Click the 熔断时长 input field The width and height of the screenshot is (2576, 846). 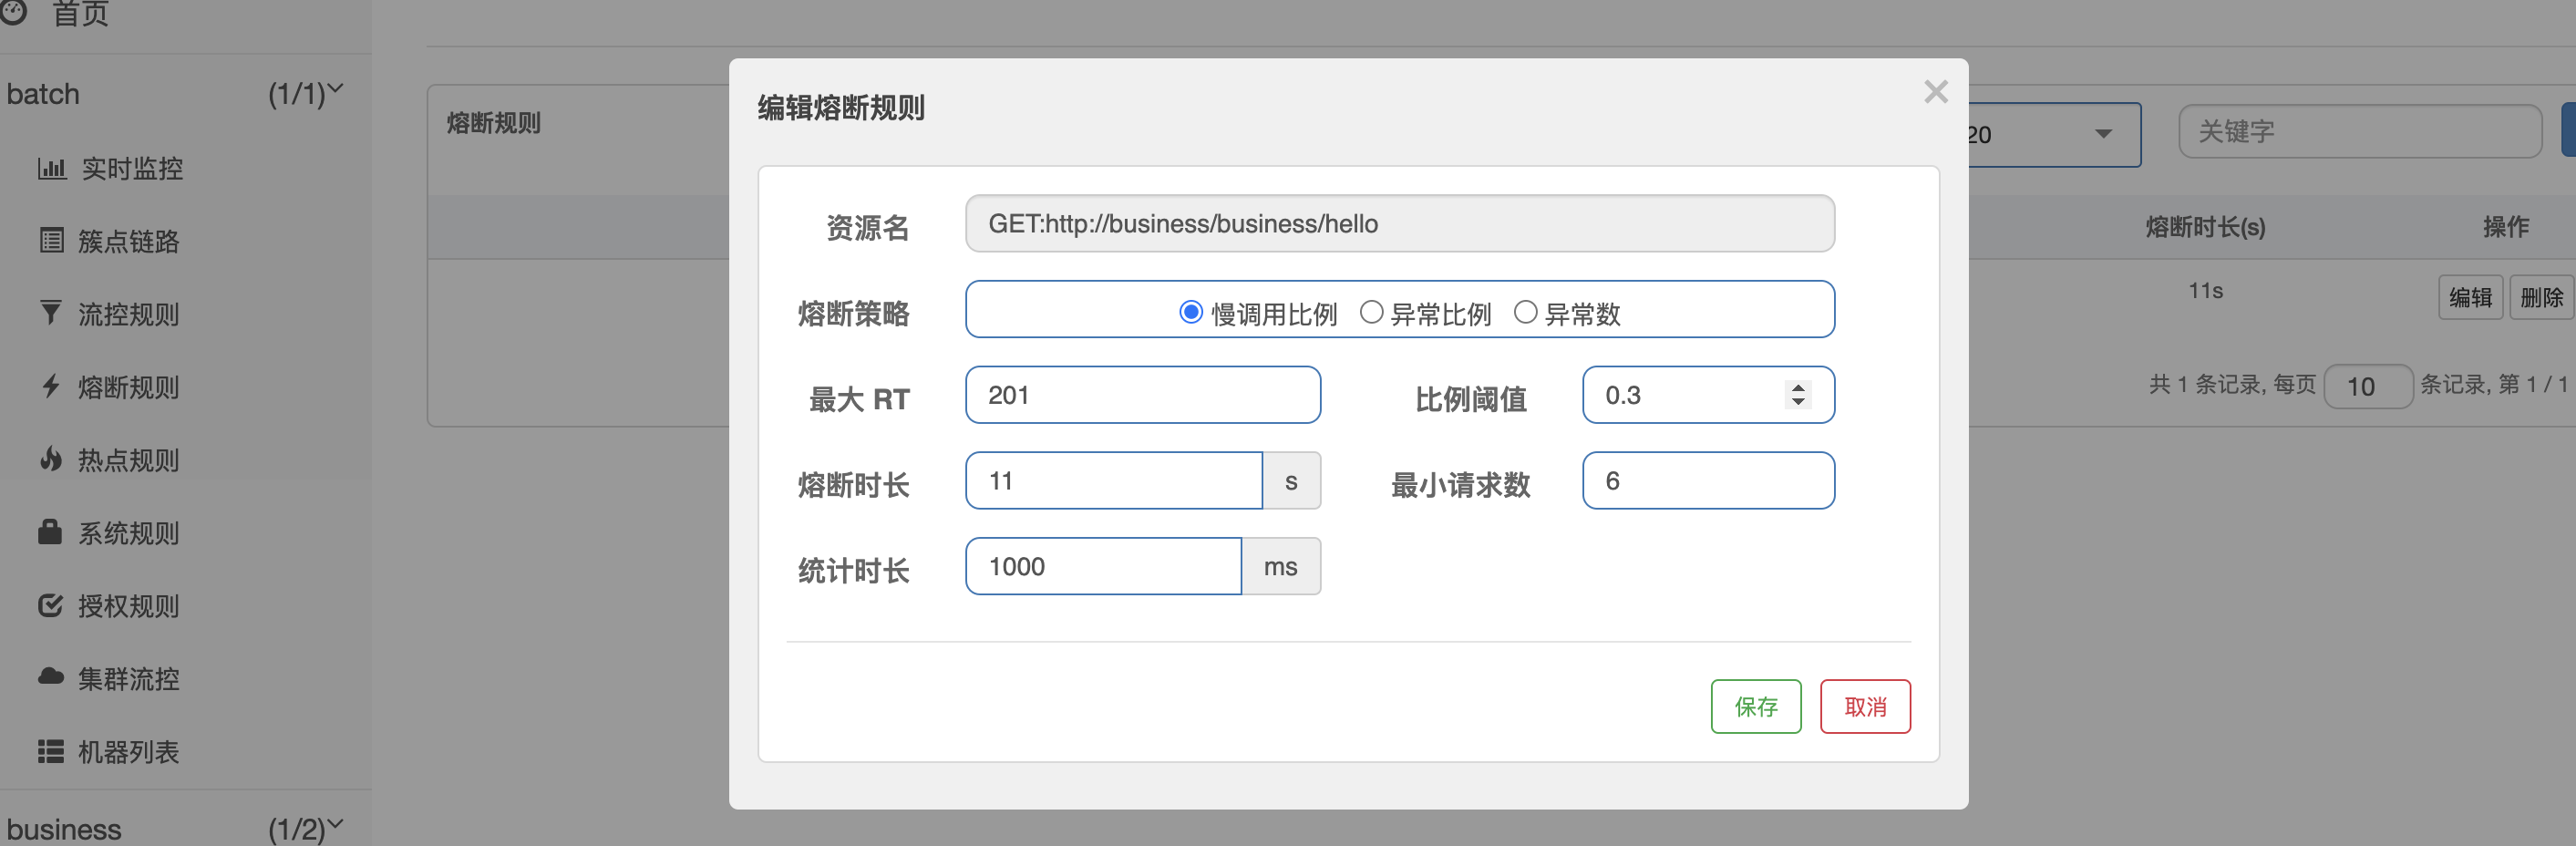coord(1113,481)
